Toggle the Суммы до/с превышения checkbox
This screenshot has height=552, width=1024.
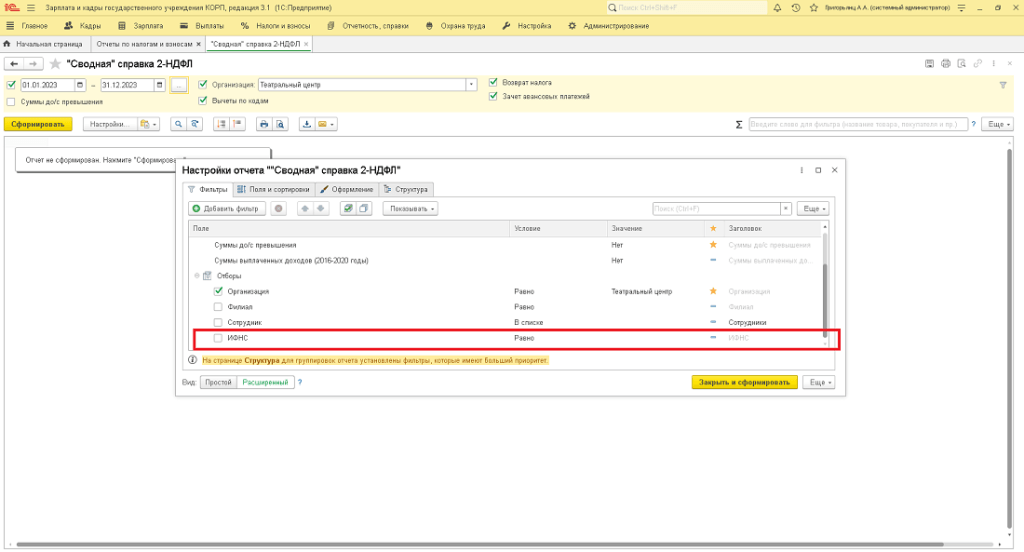click(11, 101)
